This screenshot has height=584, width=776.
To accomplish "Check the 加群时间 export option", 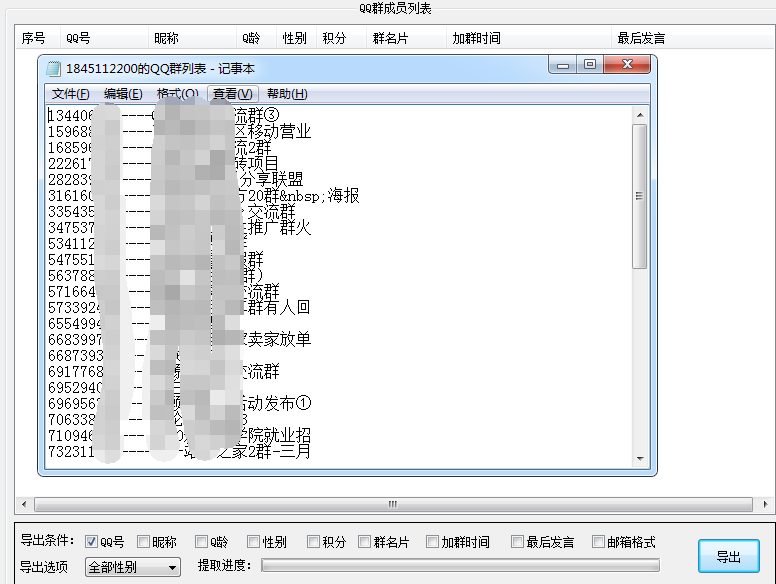I will (x=432, y=542).
